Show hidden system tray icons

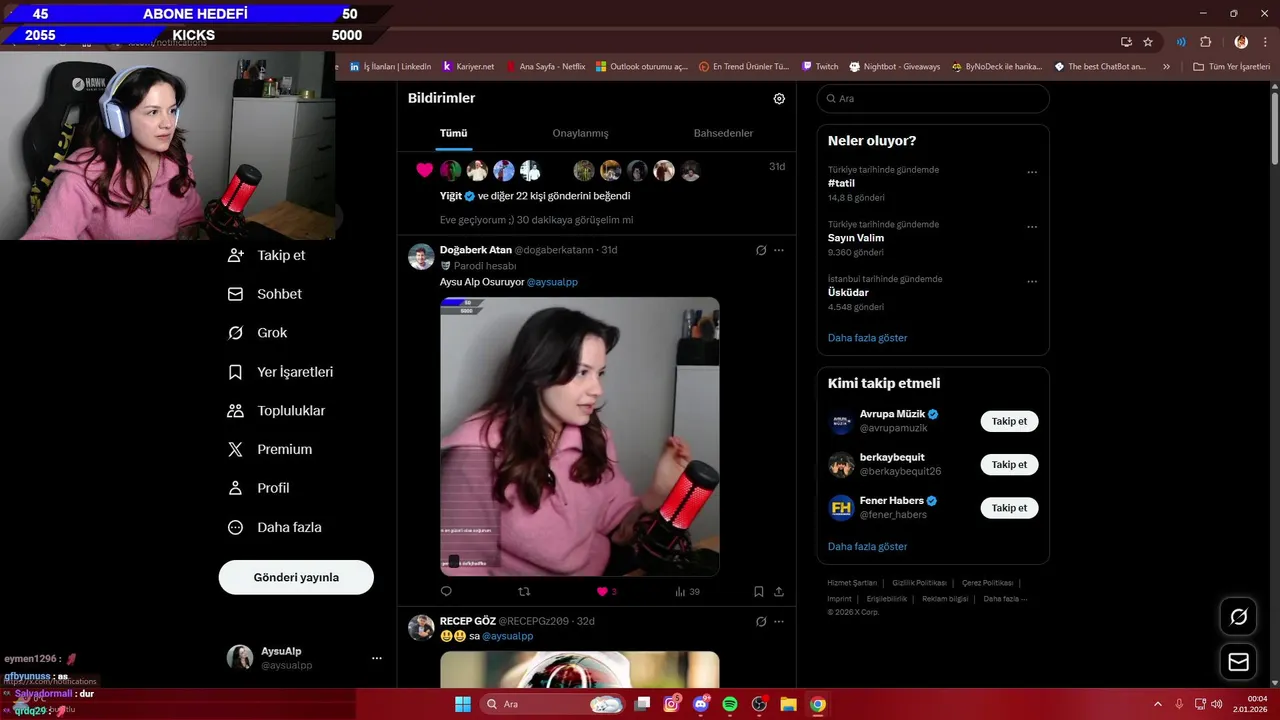click(1158, 704)
